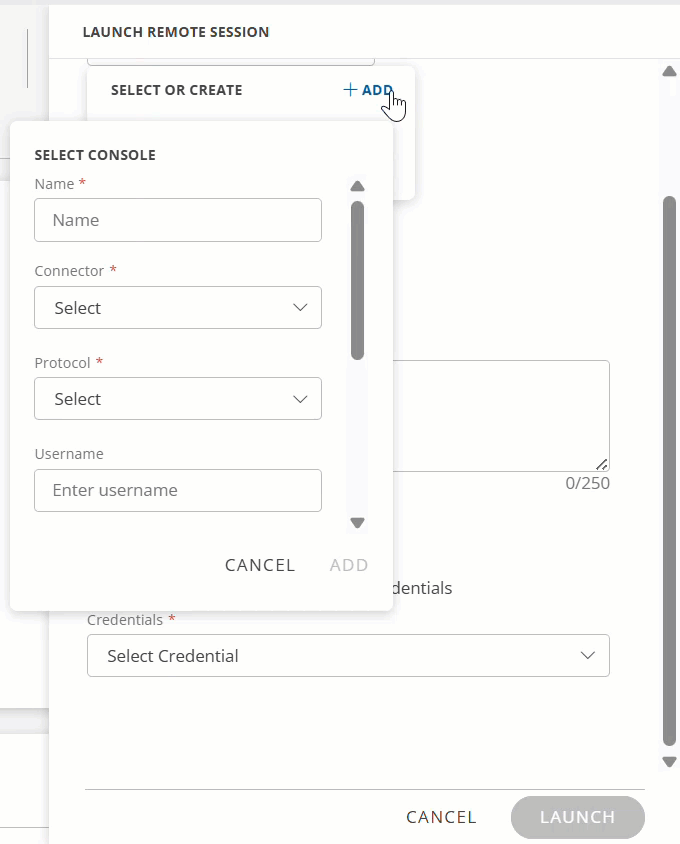This screenshot has width=680, height=844.
Task: Click the main panel scroll up arrow
Action: [x=669, y=71]
